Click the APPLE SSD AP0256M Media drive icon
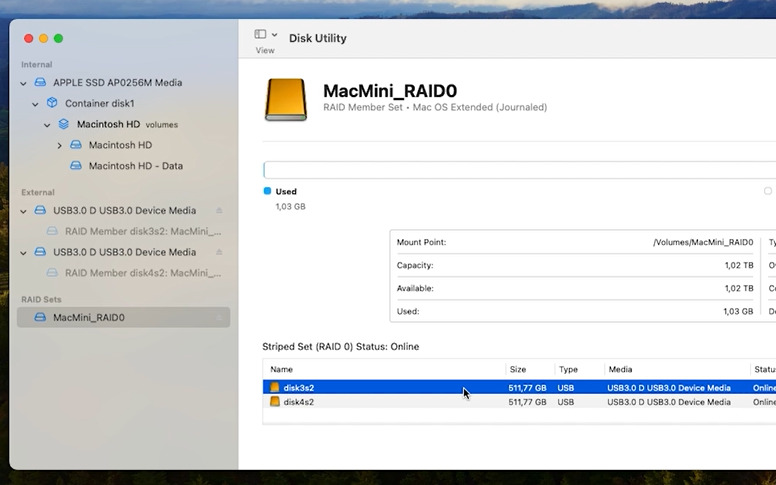 point(40,82)
